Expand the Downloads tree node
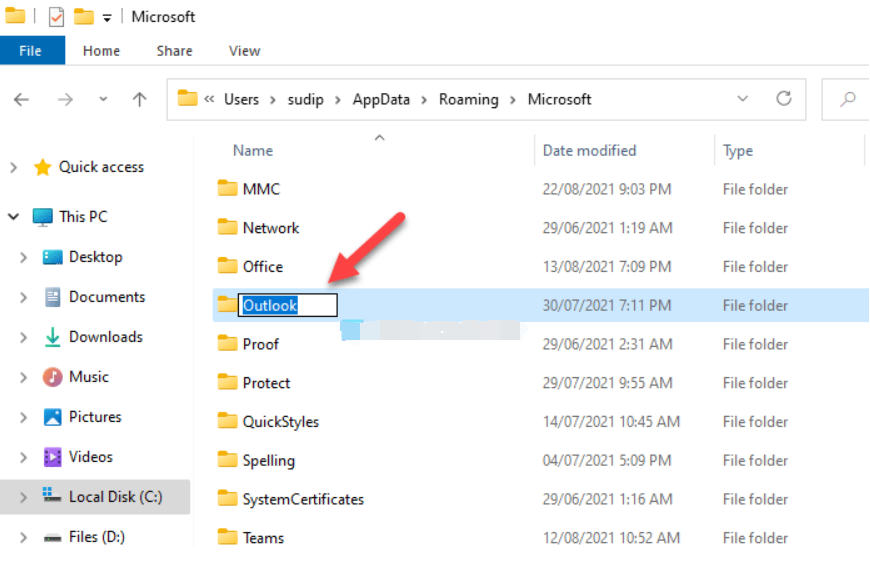The height and width of the screenshot is (566, 870). pos(23,337)
